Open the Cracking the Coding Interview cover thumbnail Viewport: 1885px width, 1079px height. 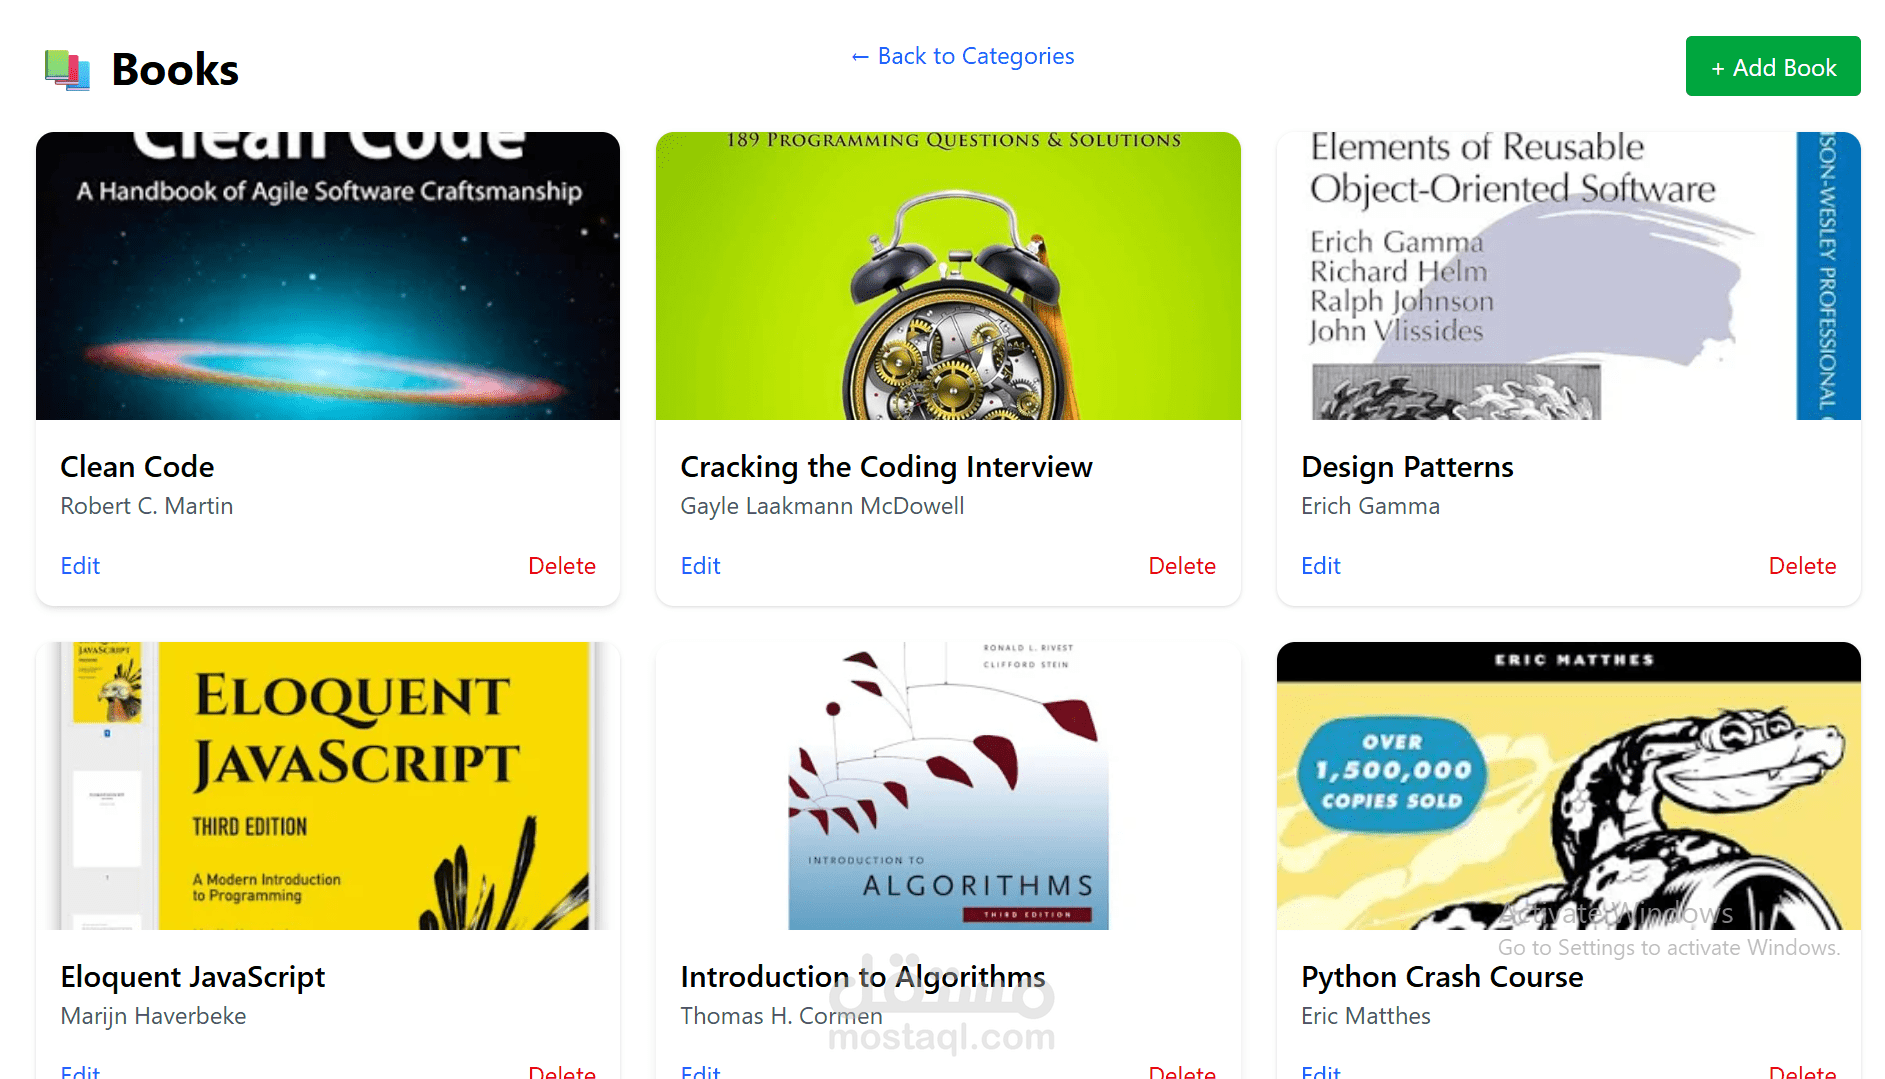coord(948,276)
